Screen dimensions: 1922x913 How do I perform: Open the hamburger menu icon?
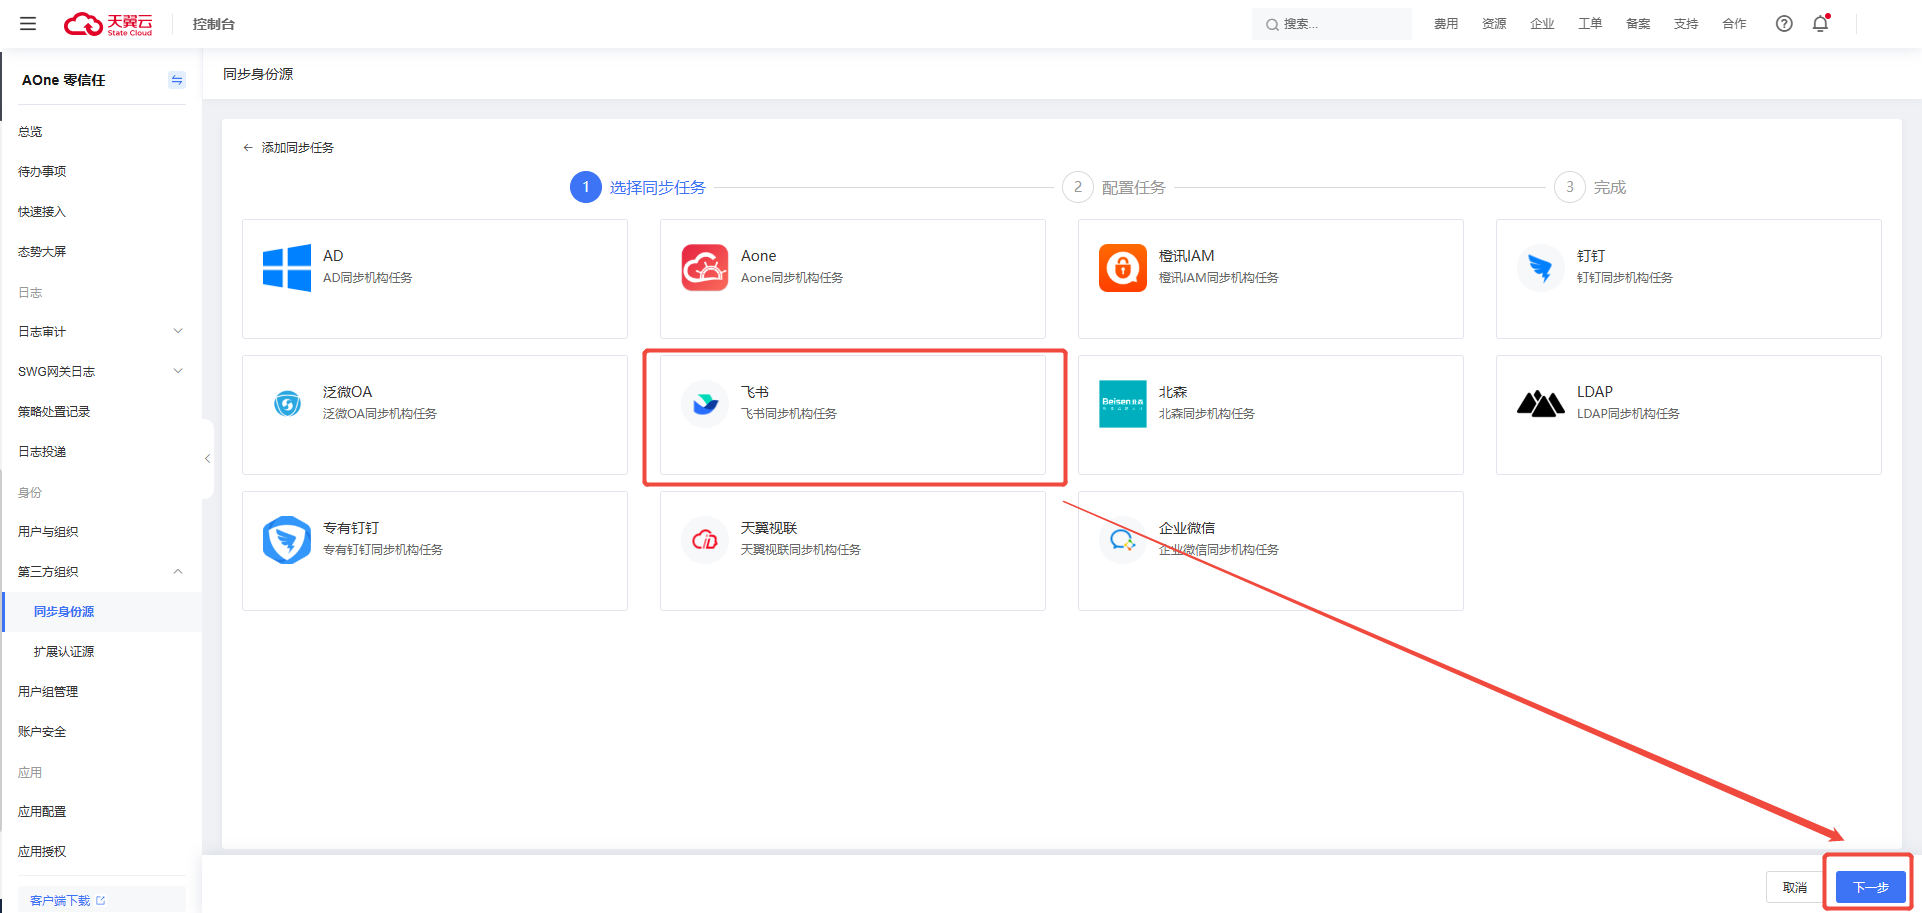[x=28, y=24]
